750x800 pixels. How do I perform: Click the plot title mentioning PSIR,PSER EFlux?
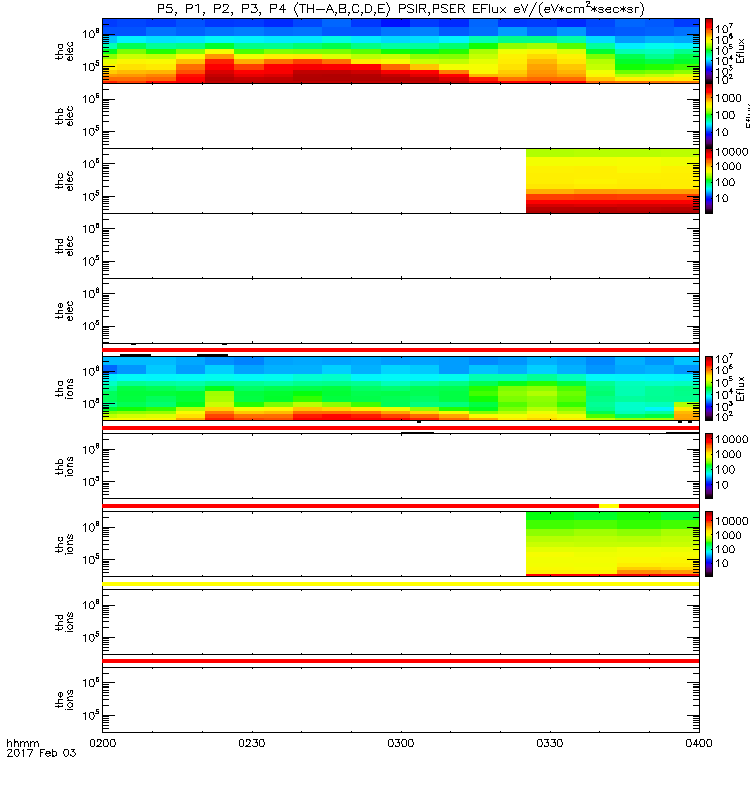(400, 9)
